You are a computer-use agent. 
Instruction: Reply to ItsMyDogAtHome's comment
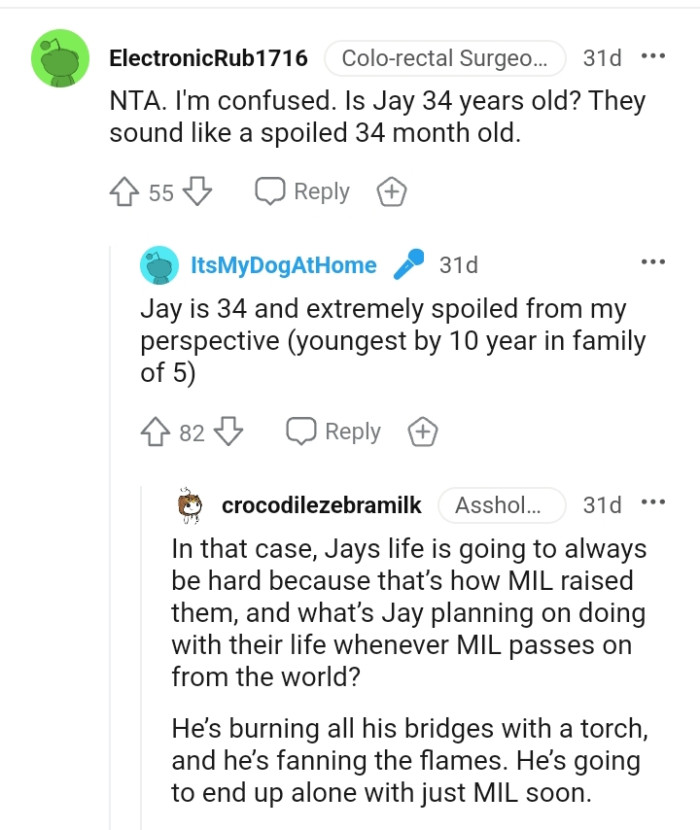335,432
